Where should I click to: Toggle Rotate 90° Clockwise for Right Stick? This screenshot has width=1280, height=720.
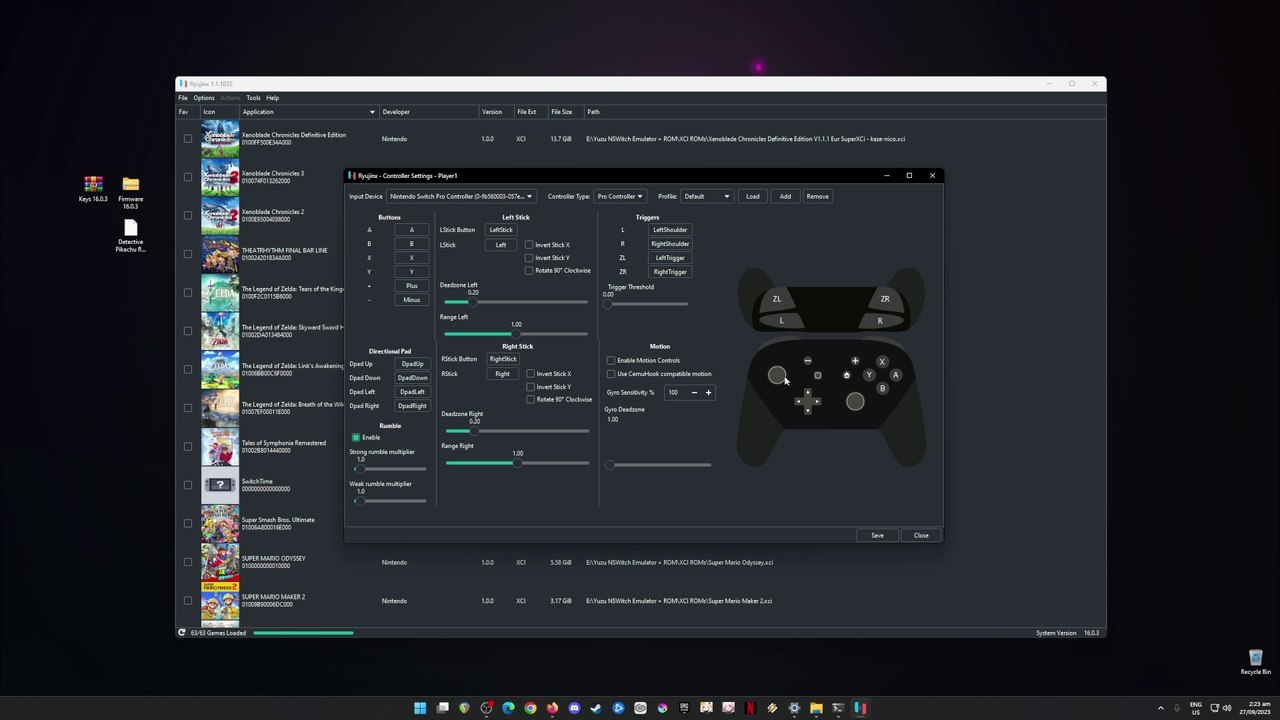pyautogui.click(x=531, y=399)
